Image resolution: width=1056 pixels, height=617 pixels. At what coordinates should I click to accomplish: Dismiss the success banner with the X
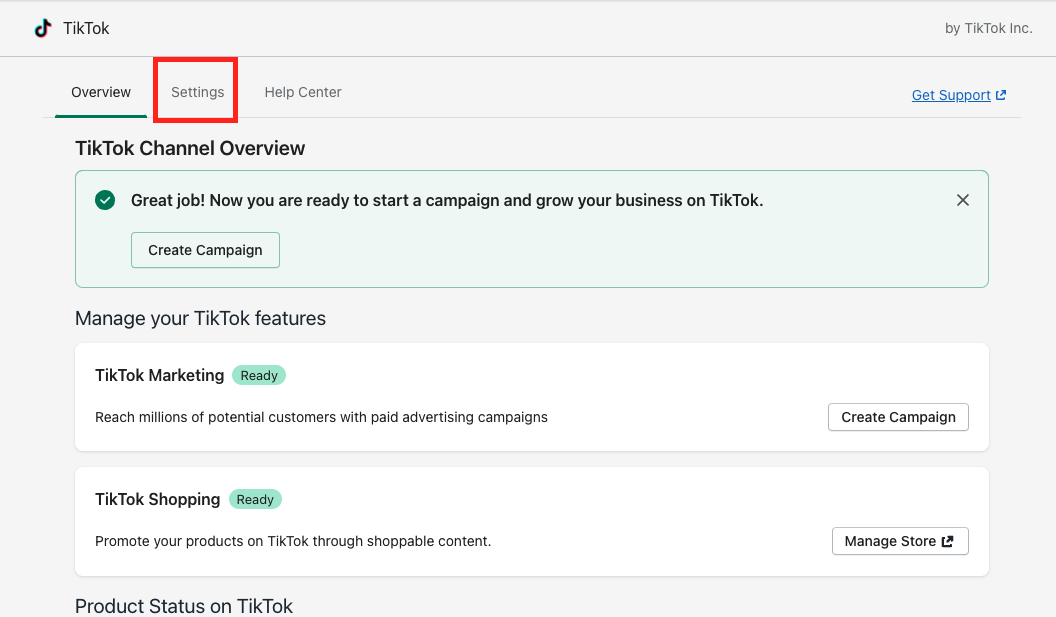[962, 200]
